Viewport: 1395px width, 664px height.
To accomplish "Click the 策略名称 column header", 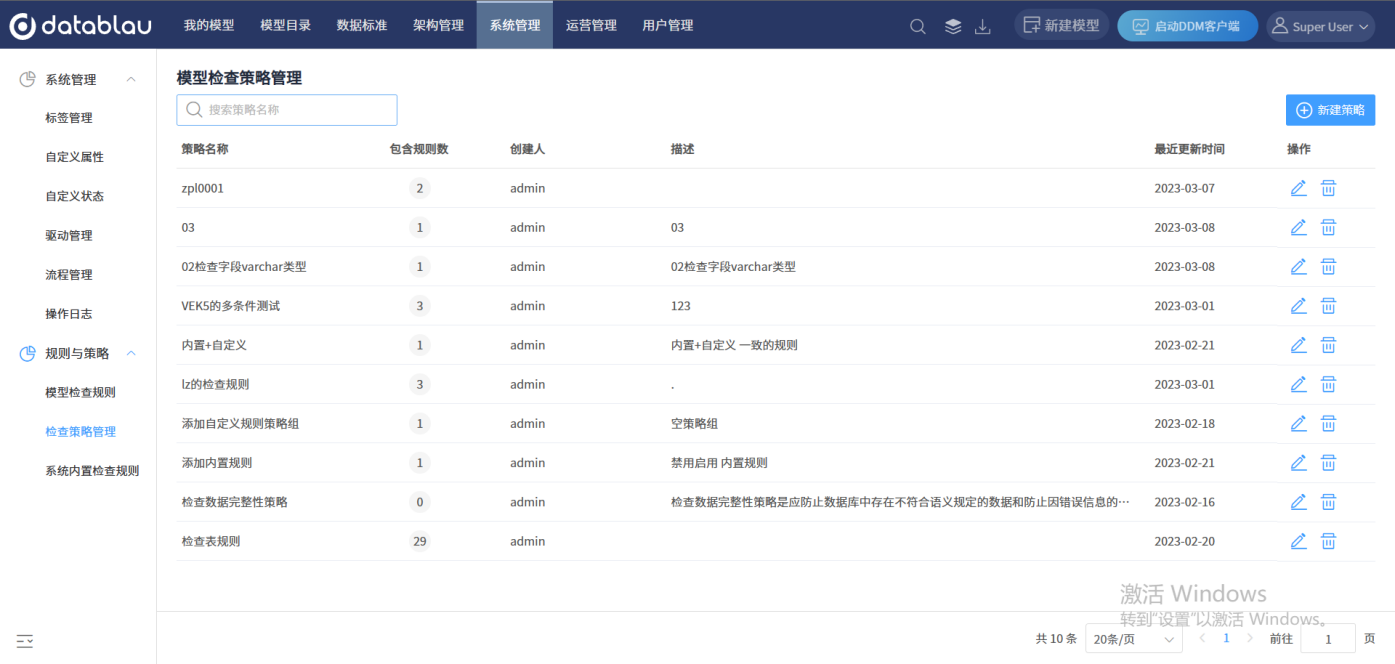I will (205, 149).
